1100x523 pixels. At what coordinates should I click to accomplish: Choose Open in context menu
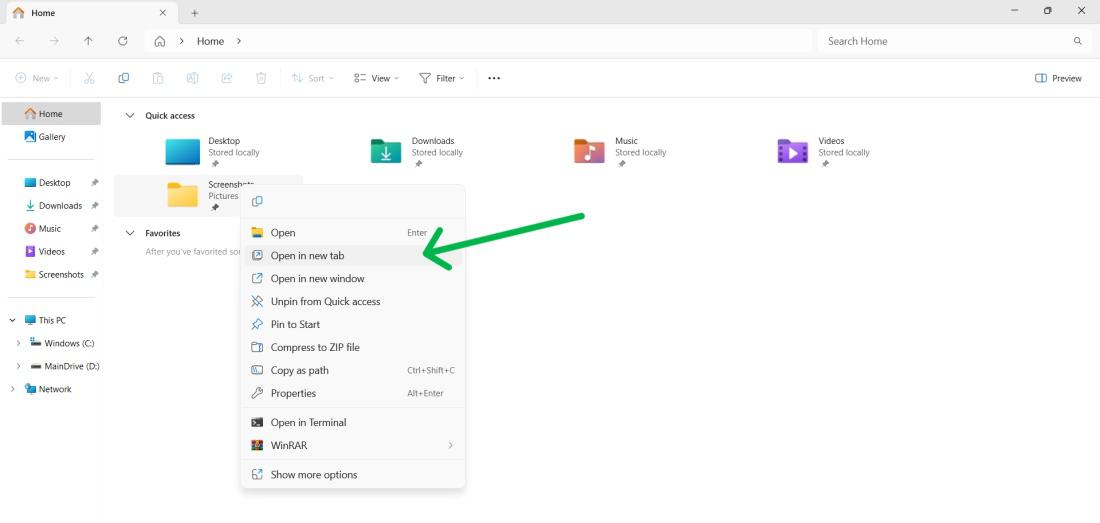coord(353,233)
